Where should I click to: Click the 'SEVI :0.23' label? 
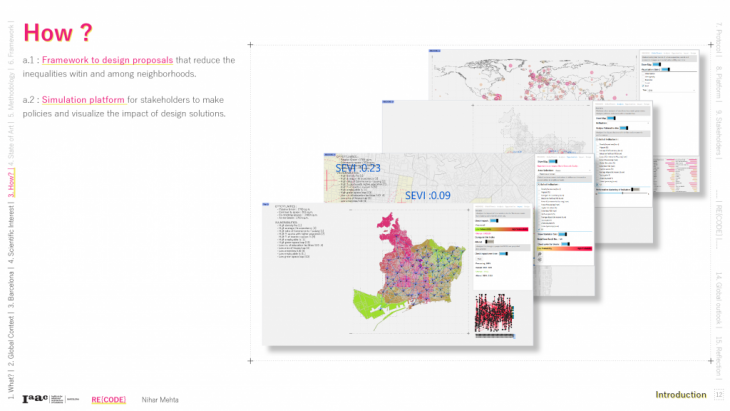[x=358, y=169]
